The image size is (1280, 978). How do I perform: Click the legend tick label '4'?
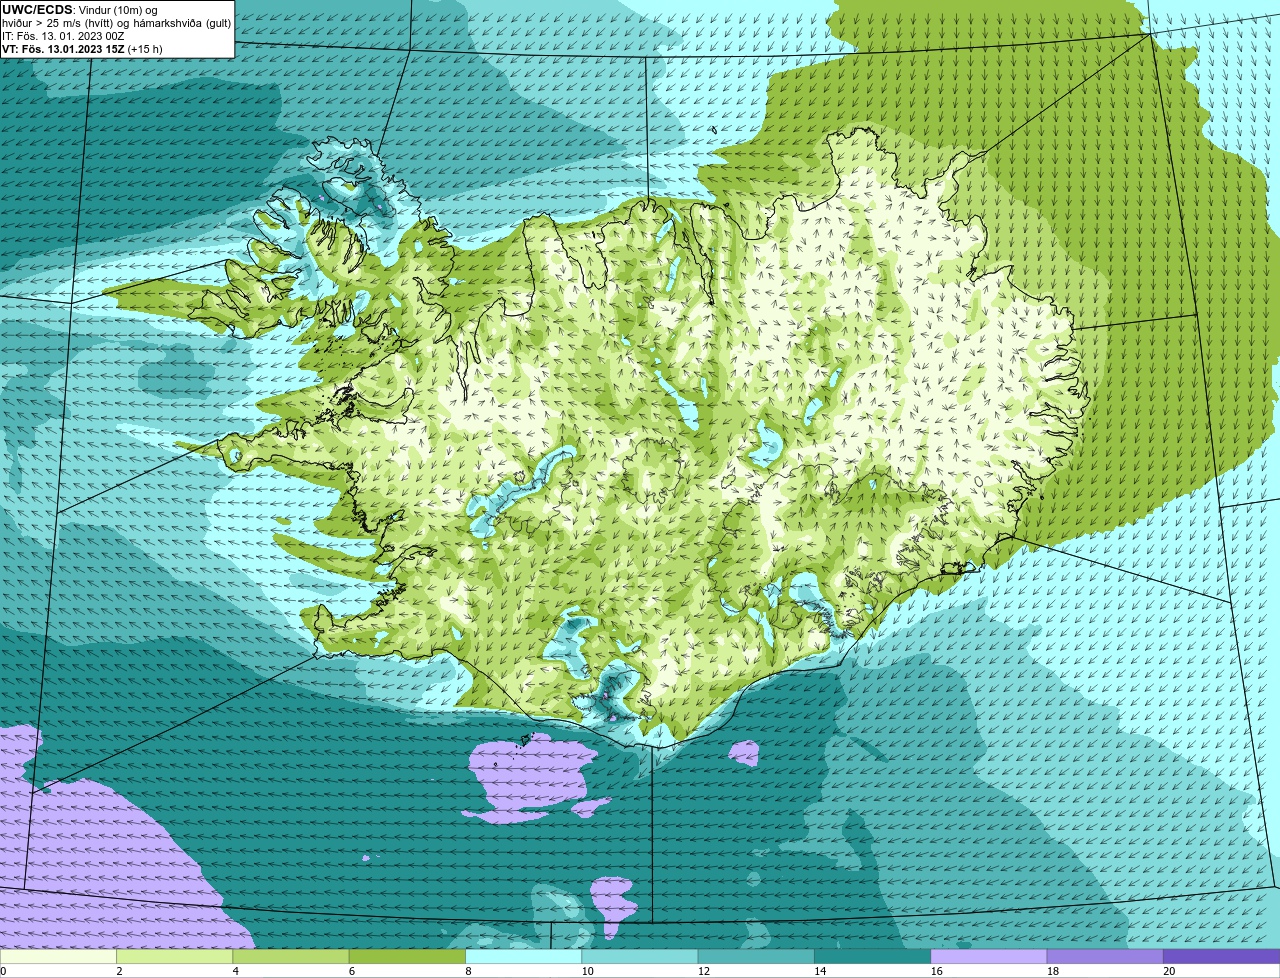(235, 971)
